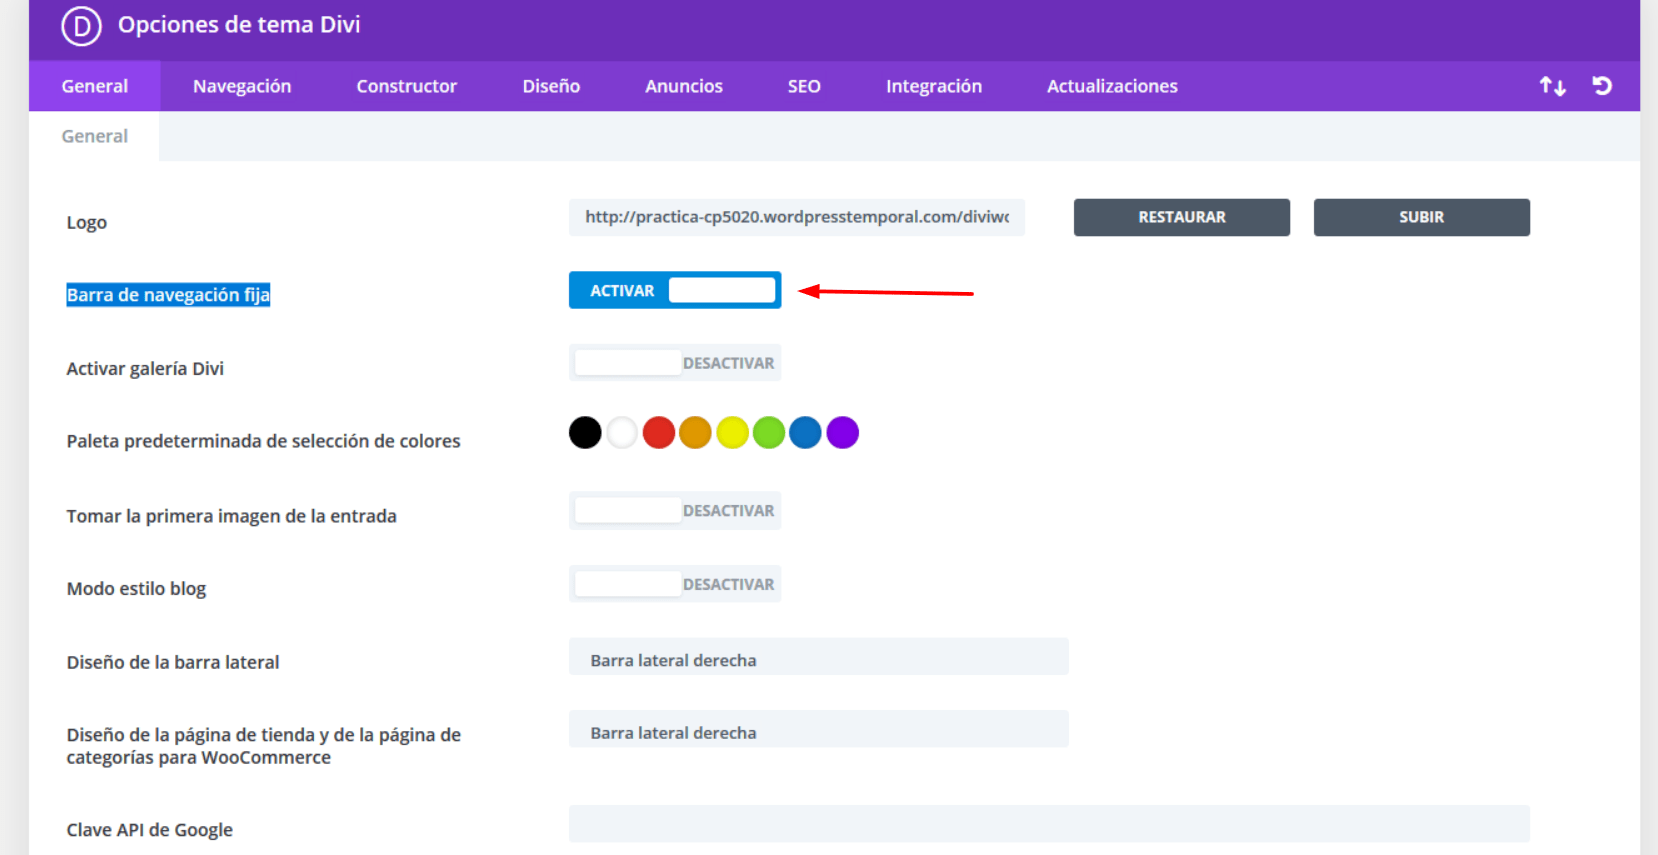
Task: Pick the black palette color swatch
Action: [585, 433]
